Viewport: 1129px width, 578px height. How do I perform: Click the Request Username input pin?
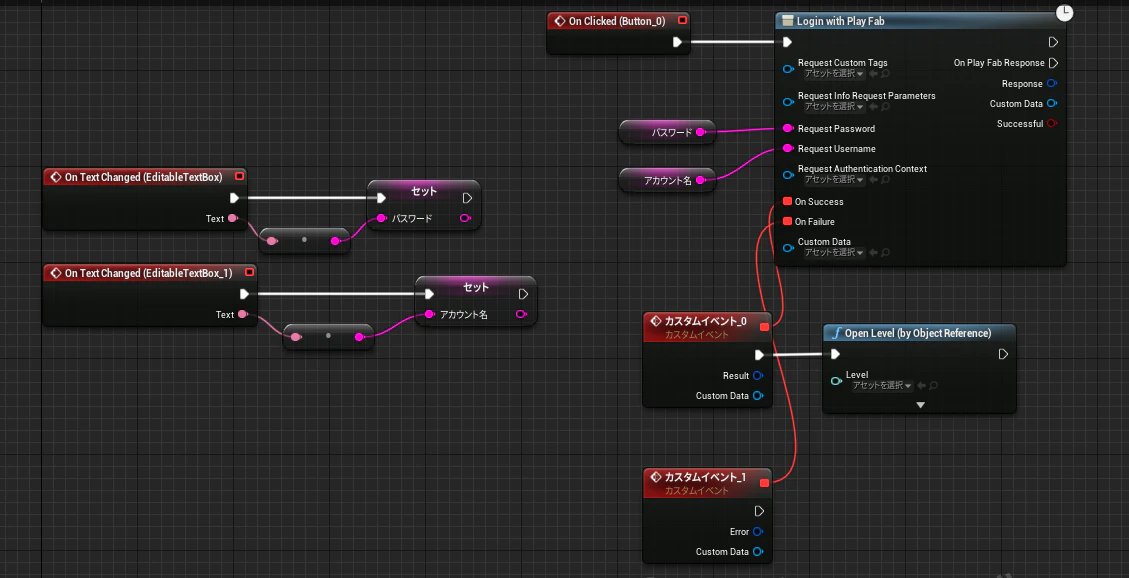coord(788,149)
